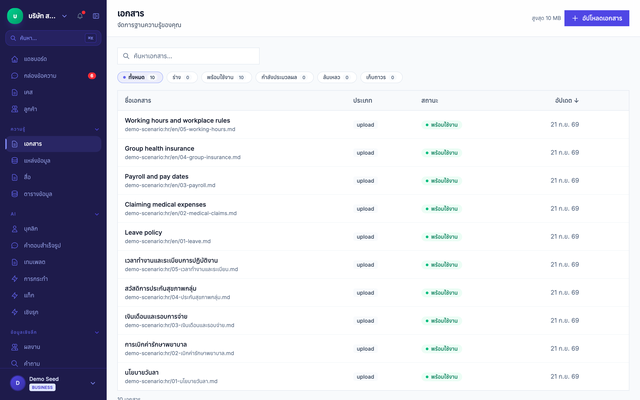The image size is (640, 400).
Task: Go to คำตอบสำเร็จรูป canned replies
Action: (53, 245)
